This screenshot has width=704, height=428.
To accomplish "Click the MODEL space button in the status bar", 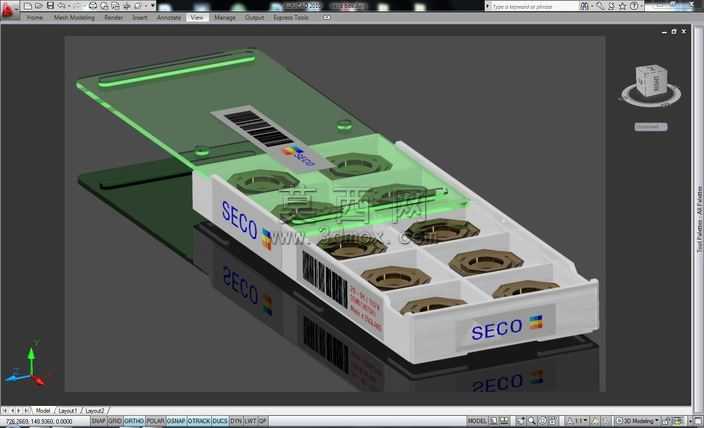I will point(477,421).
